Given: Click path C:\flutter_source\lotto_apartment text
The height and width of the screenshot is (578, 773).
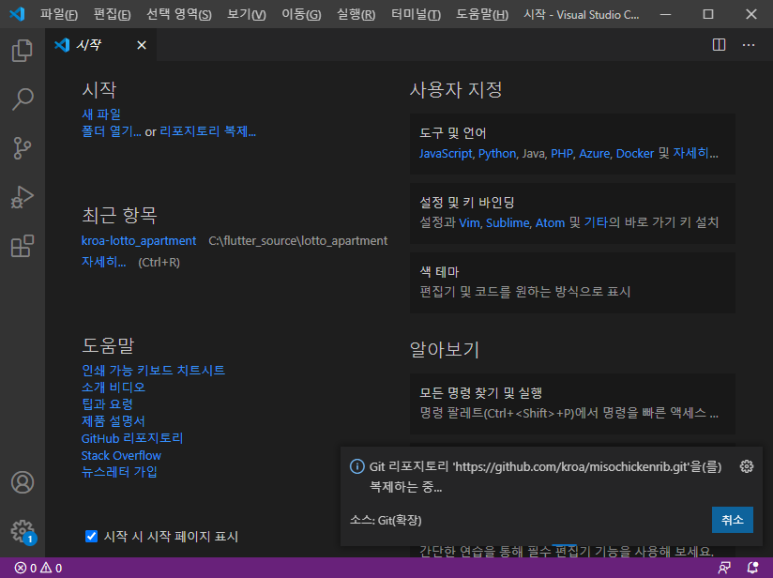Looking at the screenshot, I should [298, 241].
